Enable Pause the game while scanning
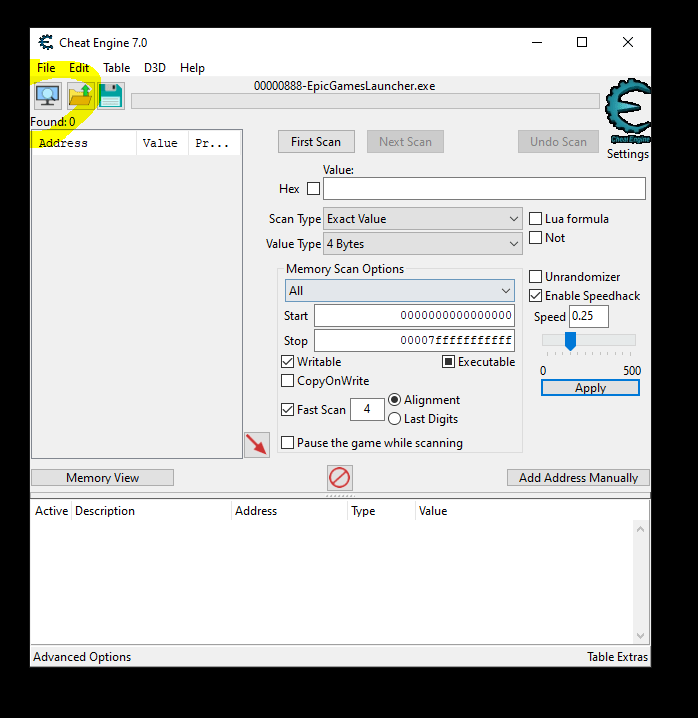Screen dimensions: 698x718 pyautogui.click(x=288, y=443)
